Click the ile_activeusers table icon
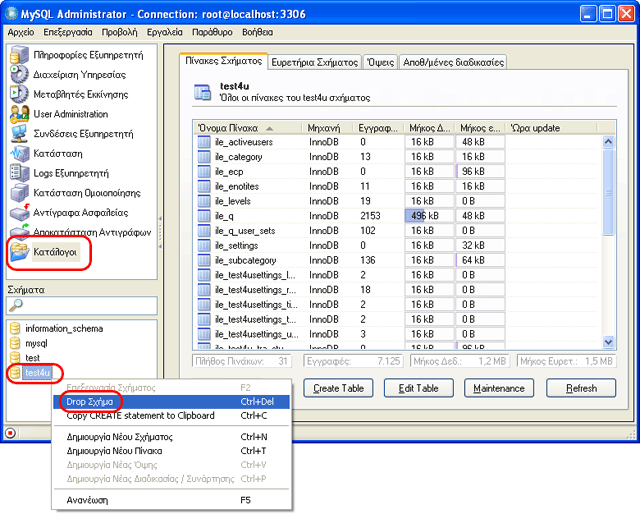 click(204, 142)
